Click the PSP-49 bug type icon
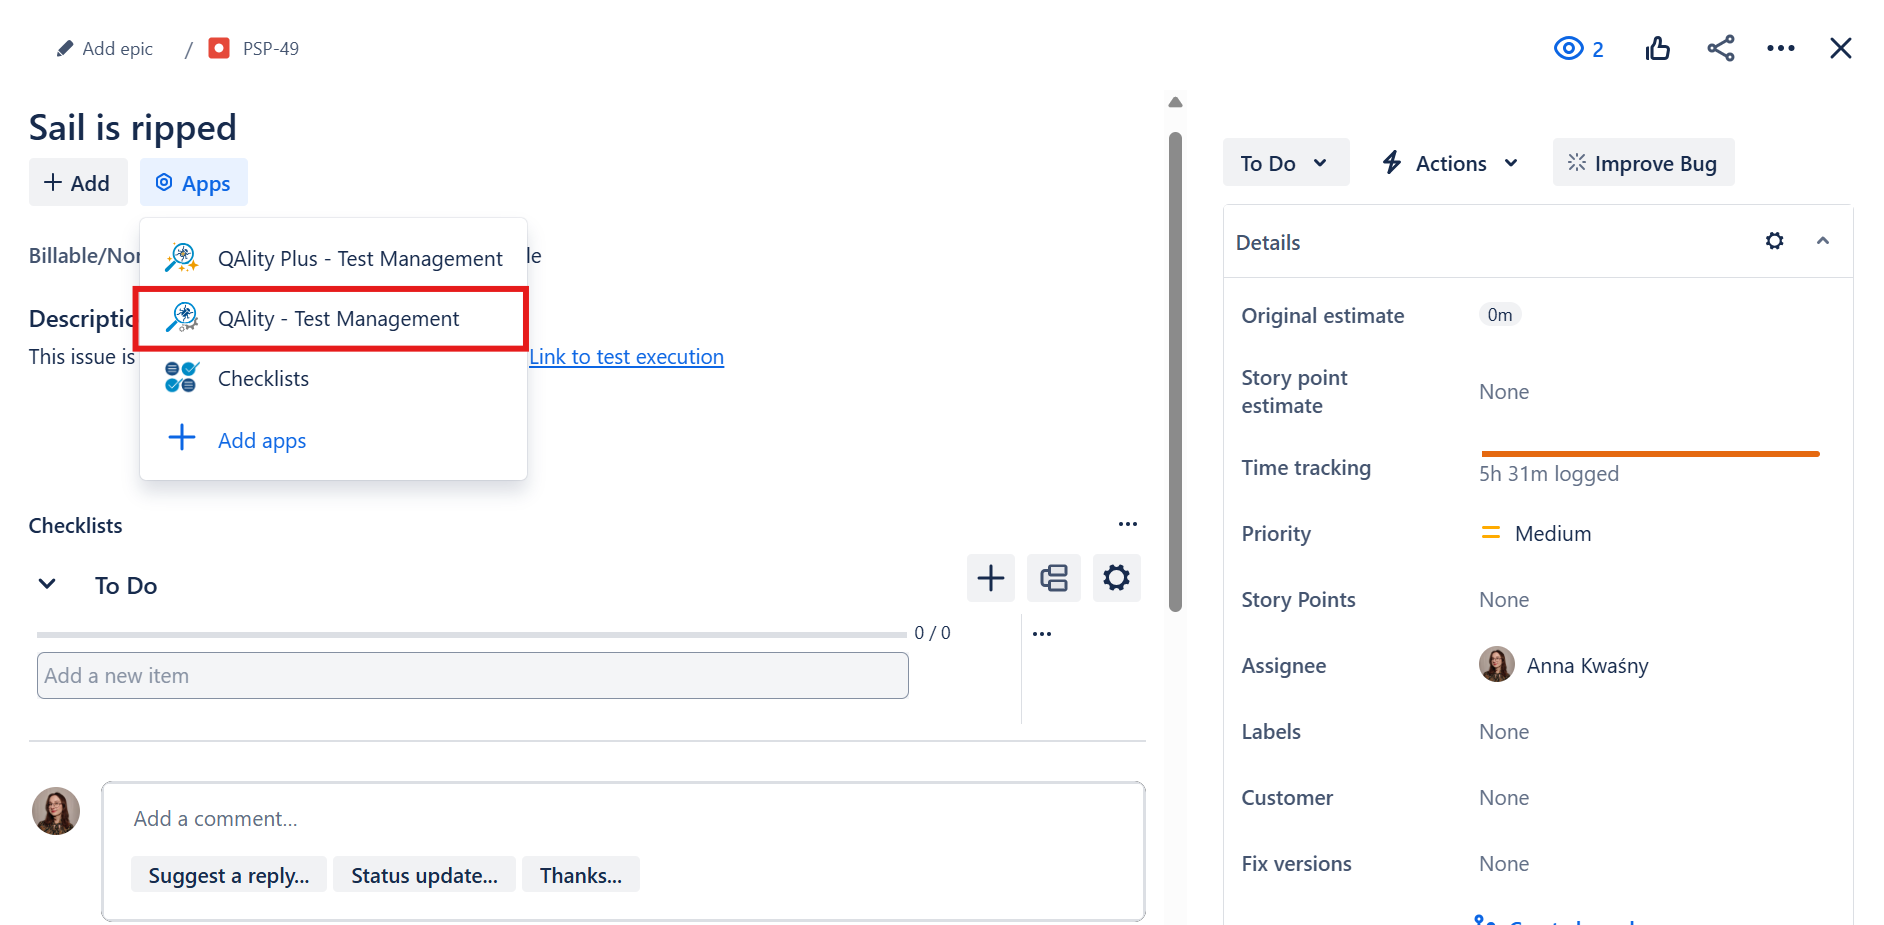 219,48
